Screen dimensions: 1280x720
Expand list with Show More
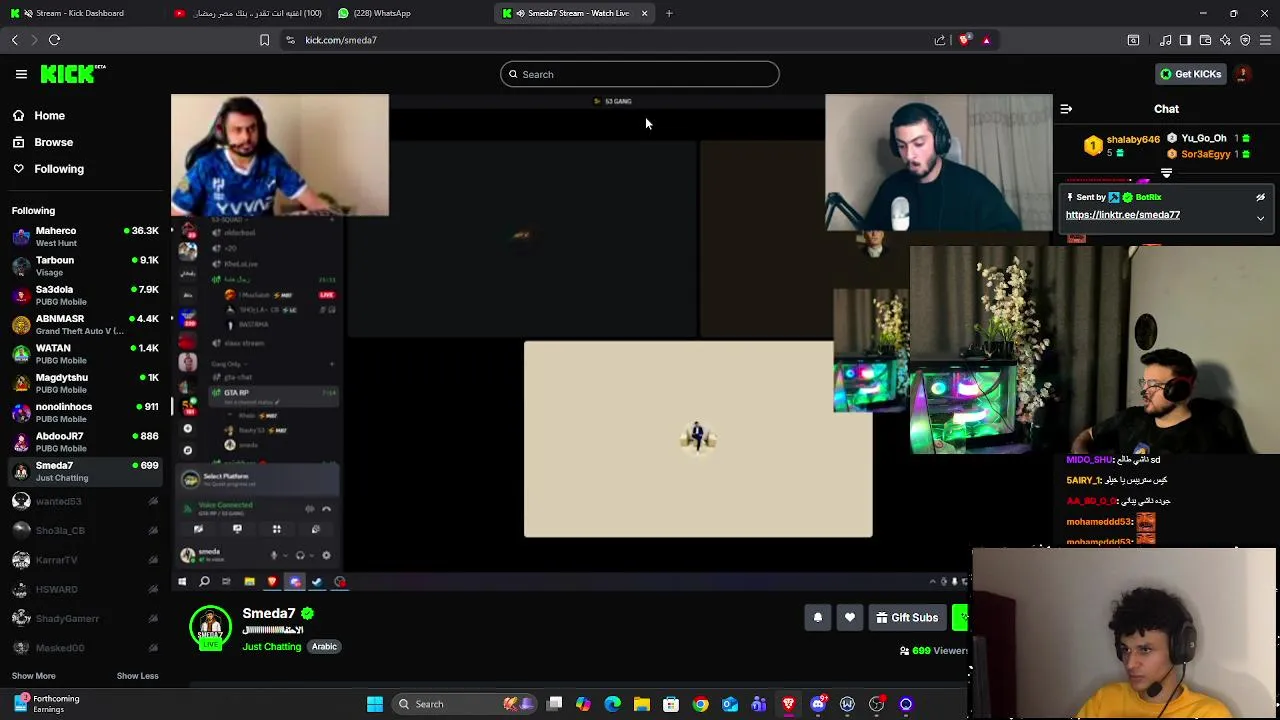click(x=33, y=676)
